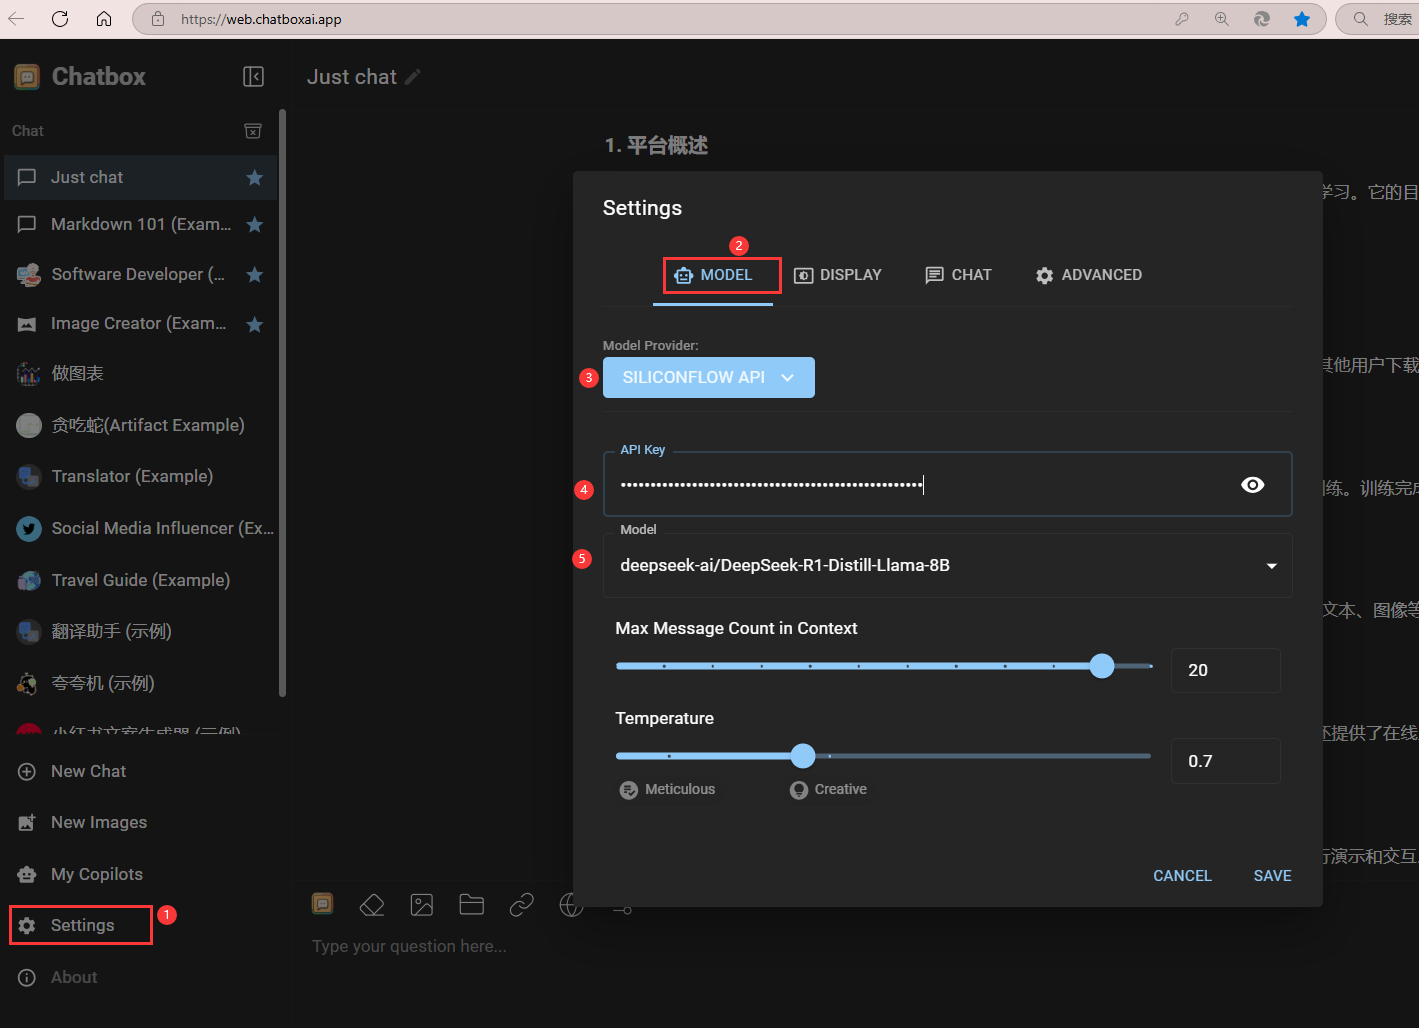Open the 夸夸机 chat
The image size is (1419, 1028).
tap(140, 683)
